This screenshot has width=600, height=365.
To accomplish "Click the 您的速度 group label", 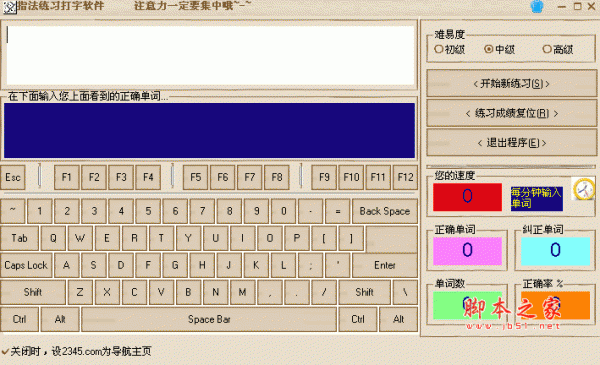I will 455,175.
